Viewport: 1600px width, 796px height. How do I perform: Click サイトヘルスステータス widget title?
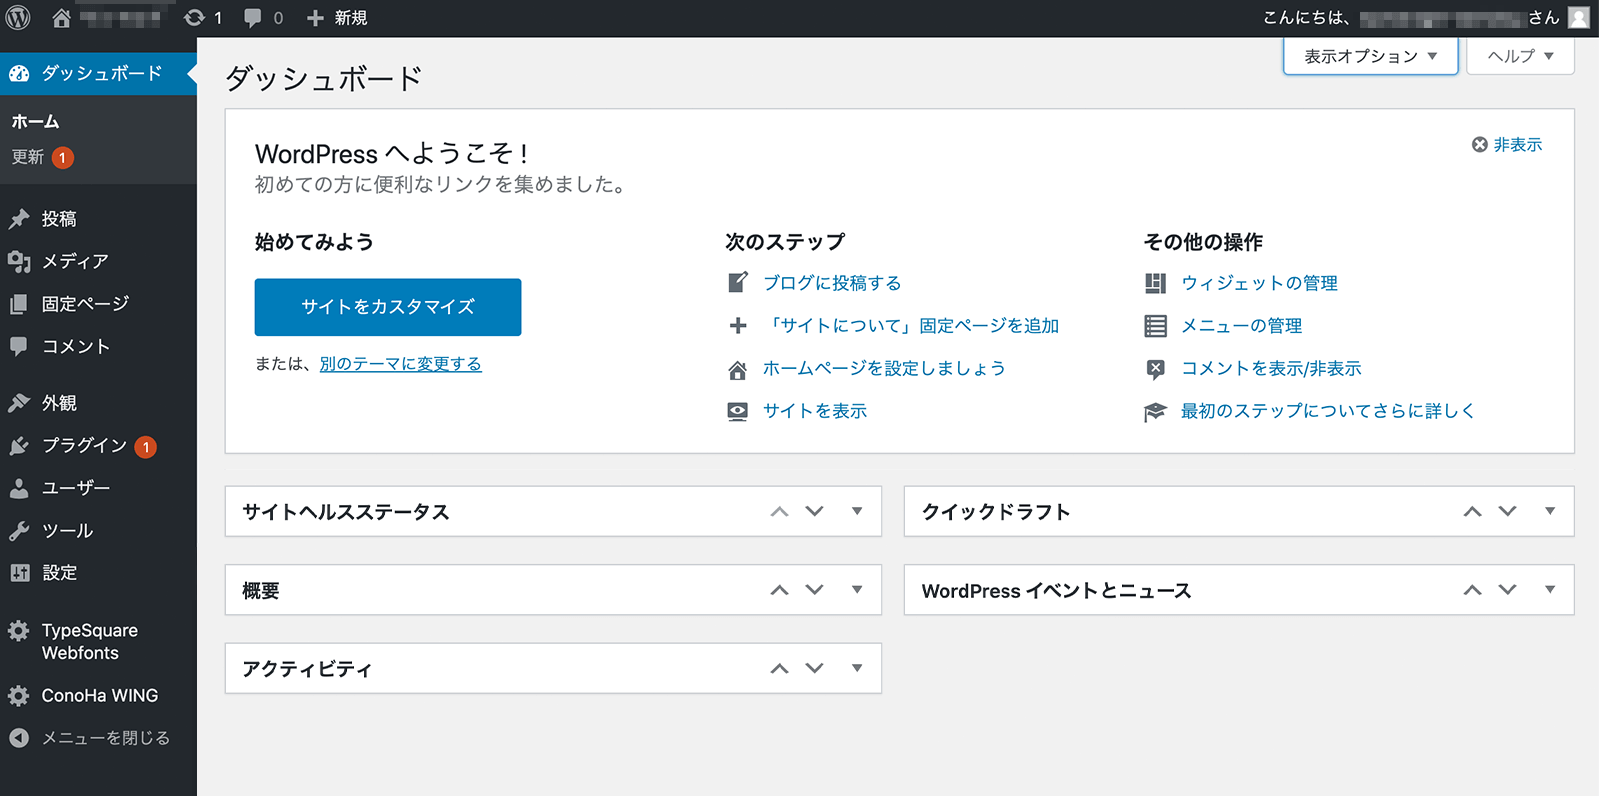click(346, 512)
